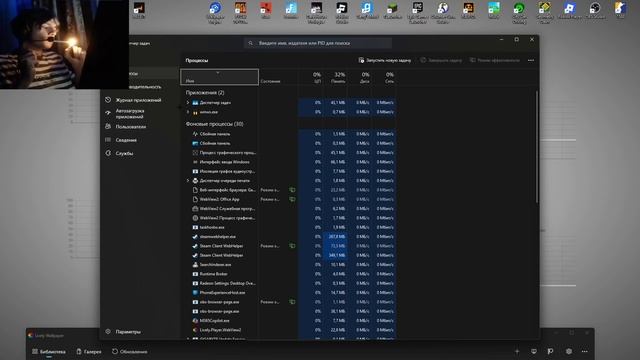Expand the Диспетчер очереди печати row

pyautogui.click(x=188, y=180)
